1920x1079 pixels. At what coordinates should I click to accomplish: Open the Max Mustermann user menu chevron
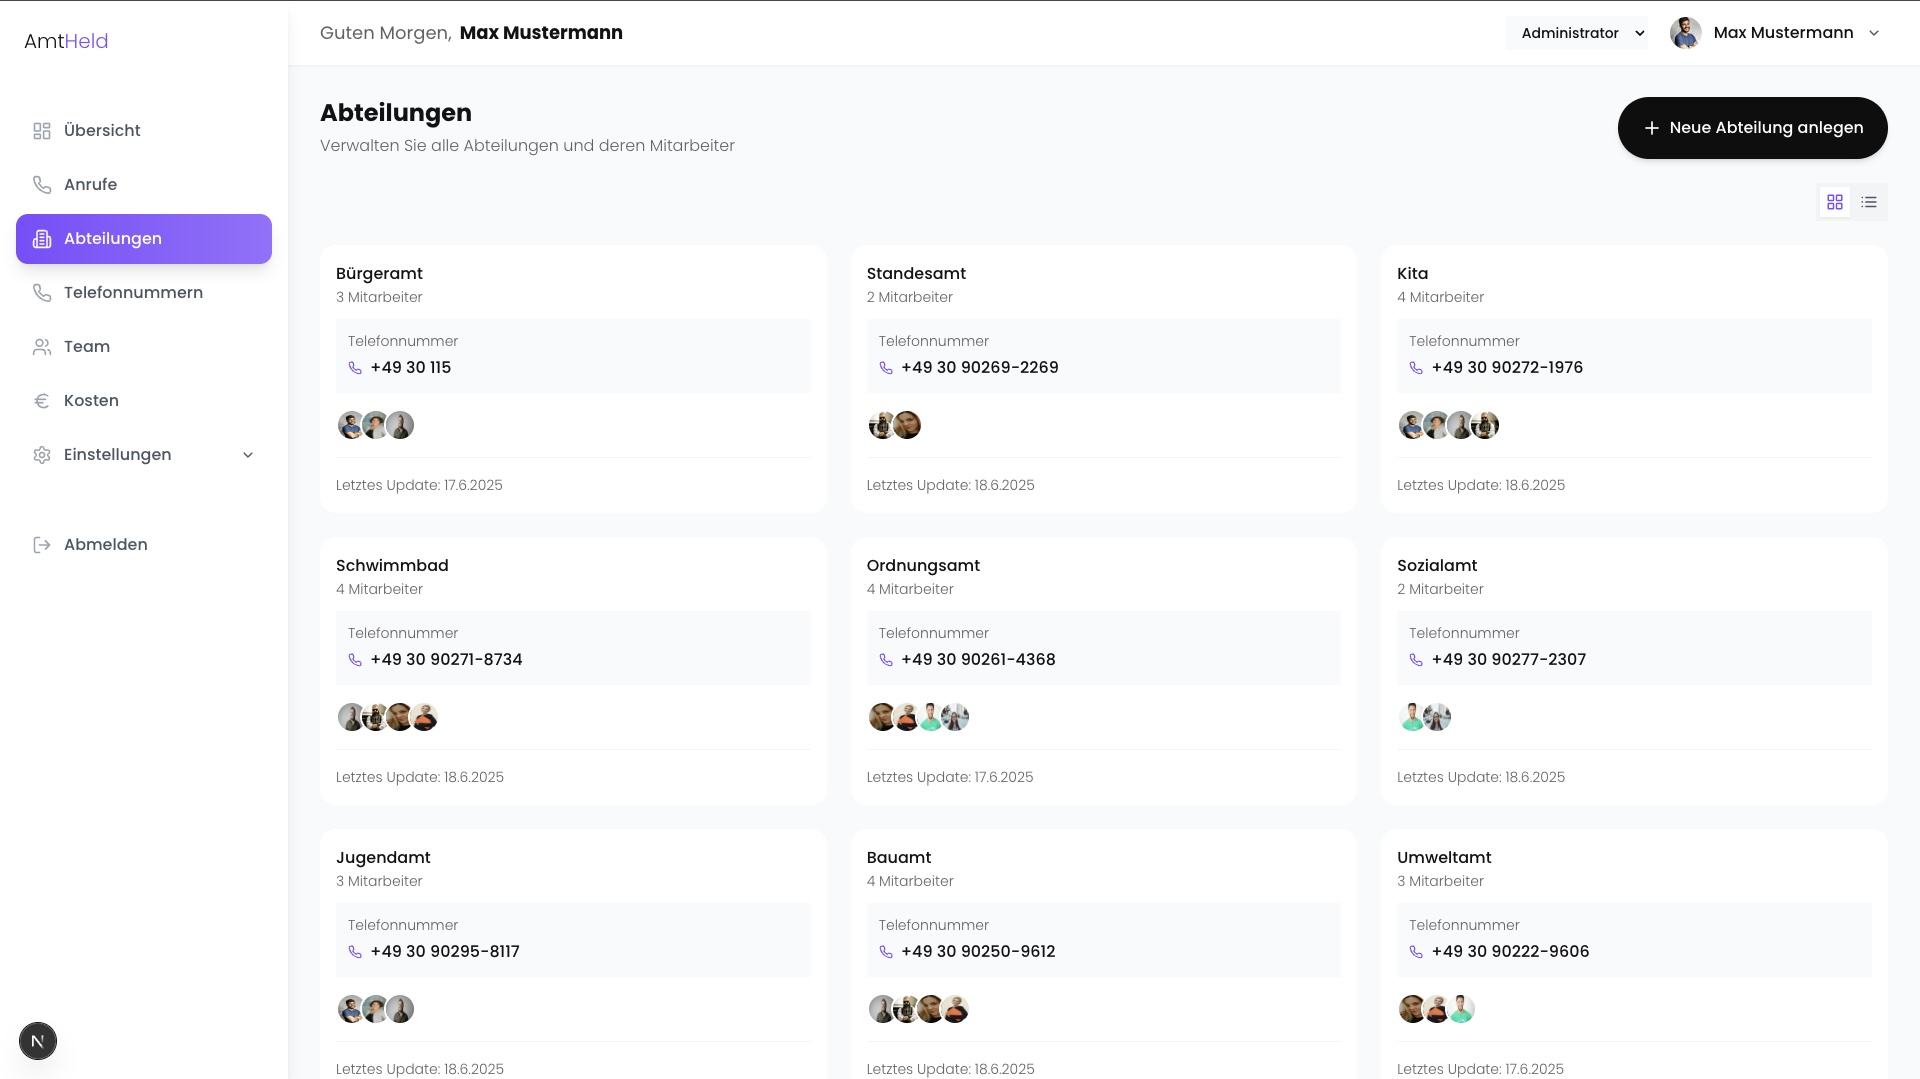point(1874,33)
